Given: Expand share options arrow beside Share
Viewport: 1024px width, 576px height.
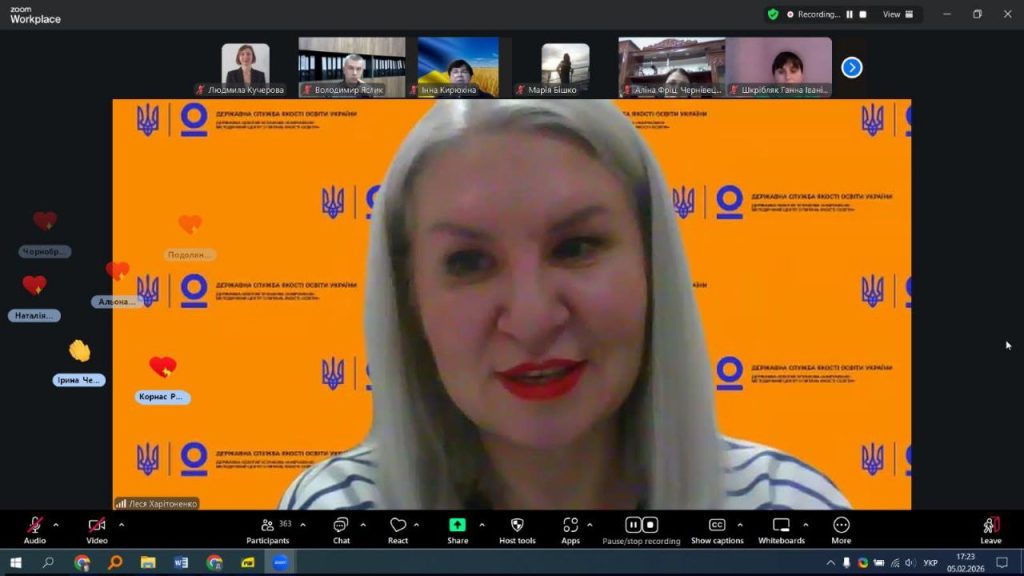Looking at the screenshot, I should click(481, 525).
